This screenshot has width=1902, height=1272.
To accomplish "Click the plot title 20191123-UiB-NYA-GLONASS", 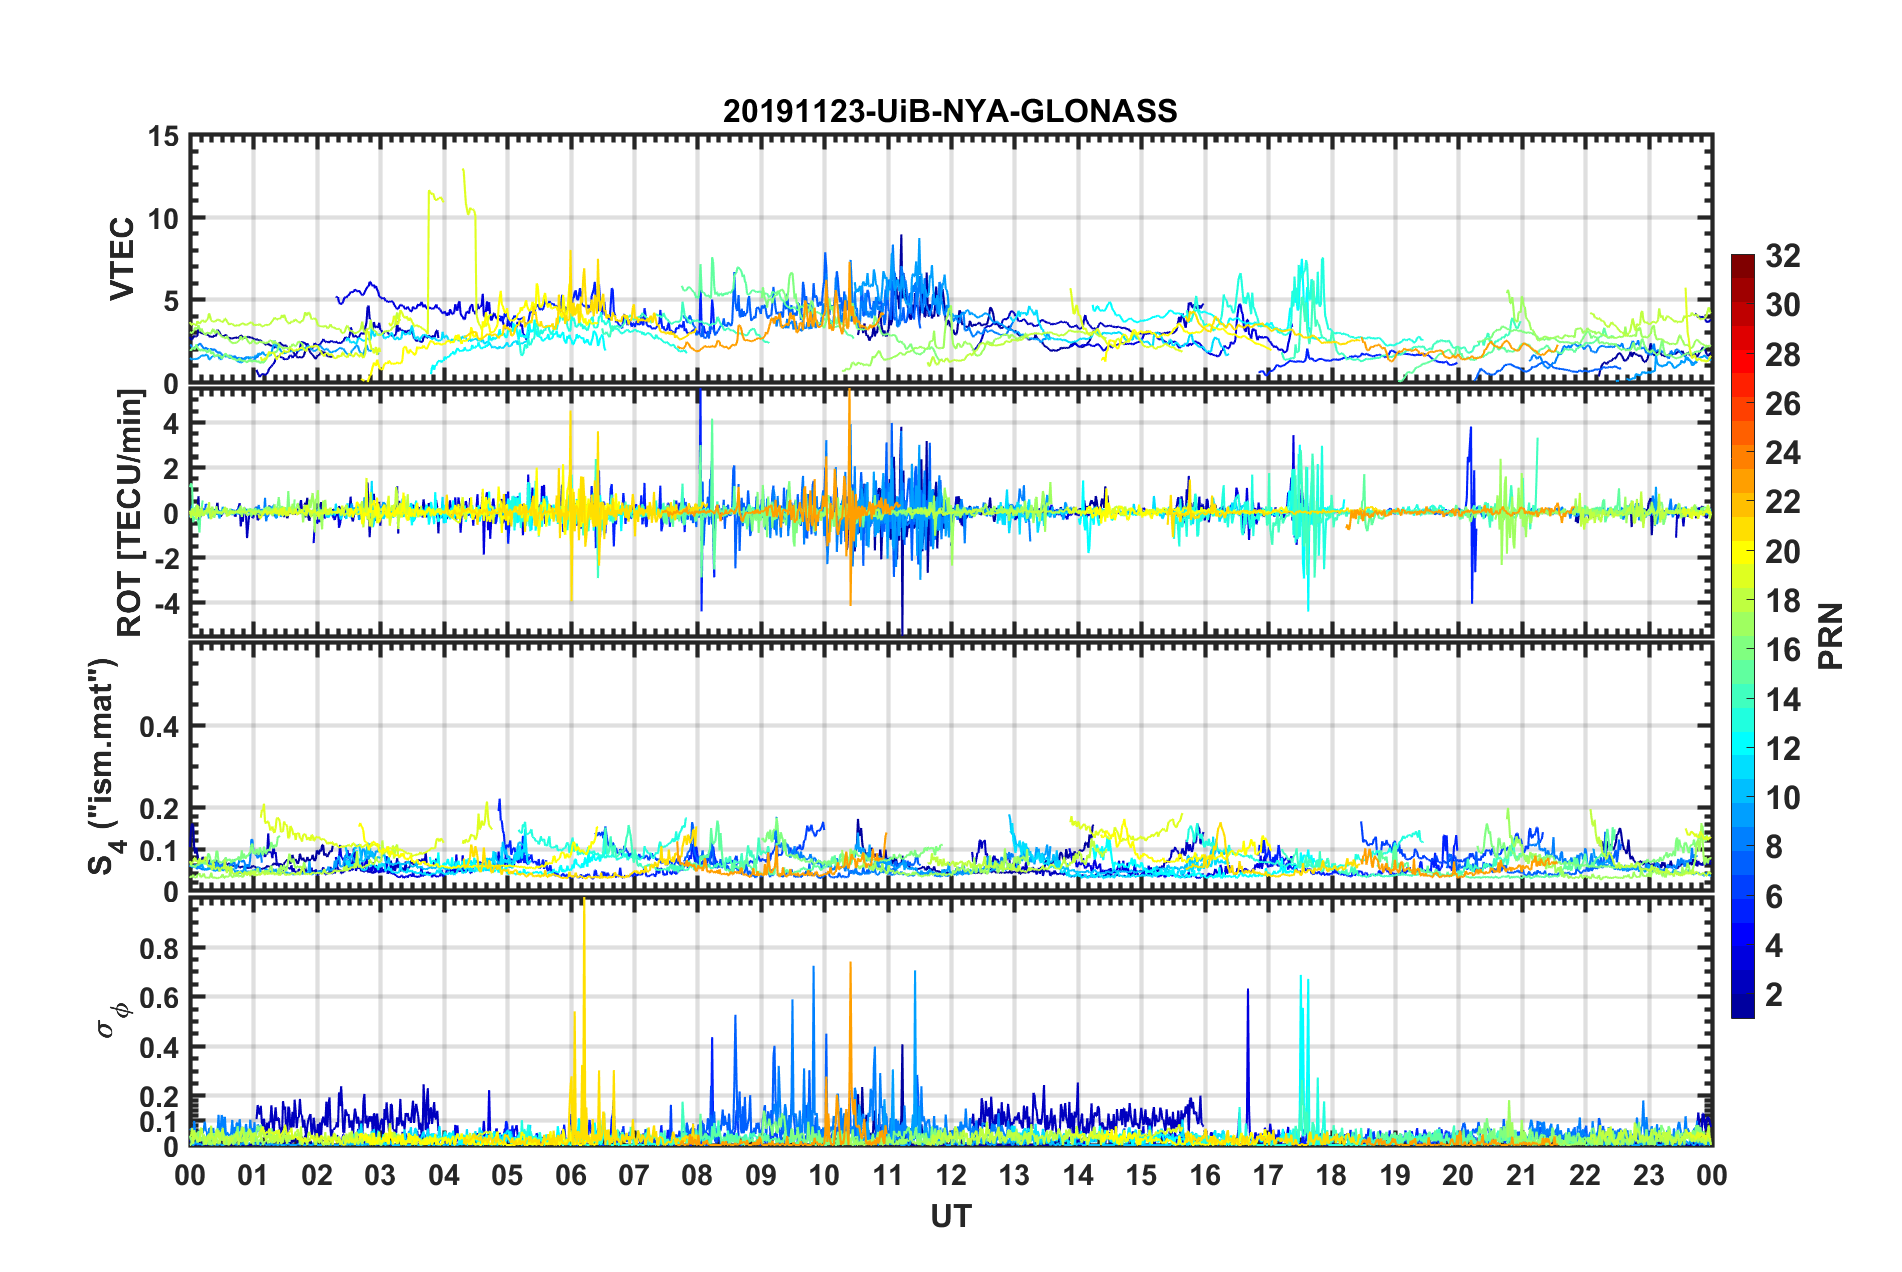I will point(950,111).
